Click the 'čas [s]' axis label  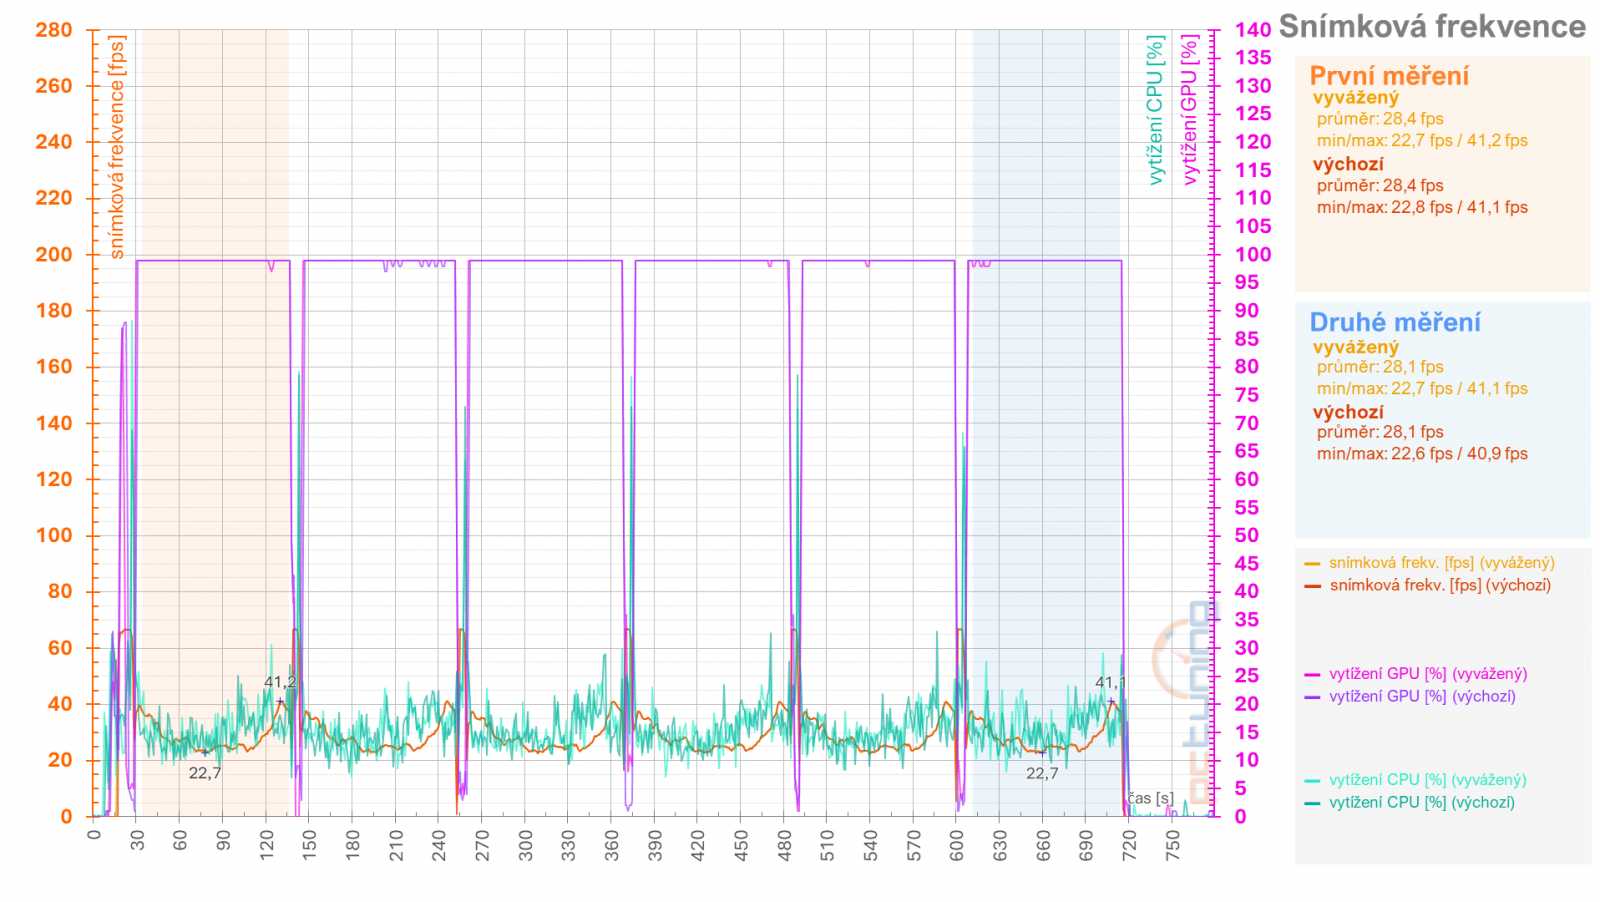(1151, 798)
